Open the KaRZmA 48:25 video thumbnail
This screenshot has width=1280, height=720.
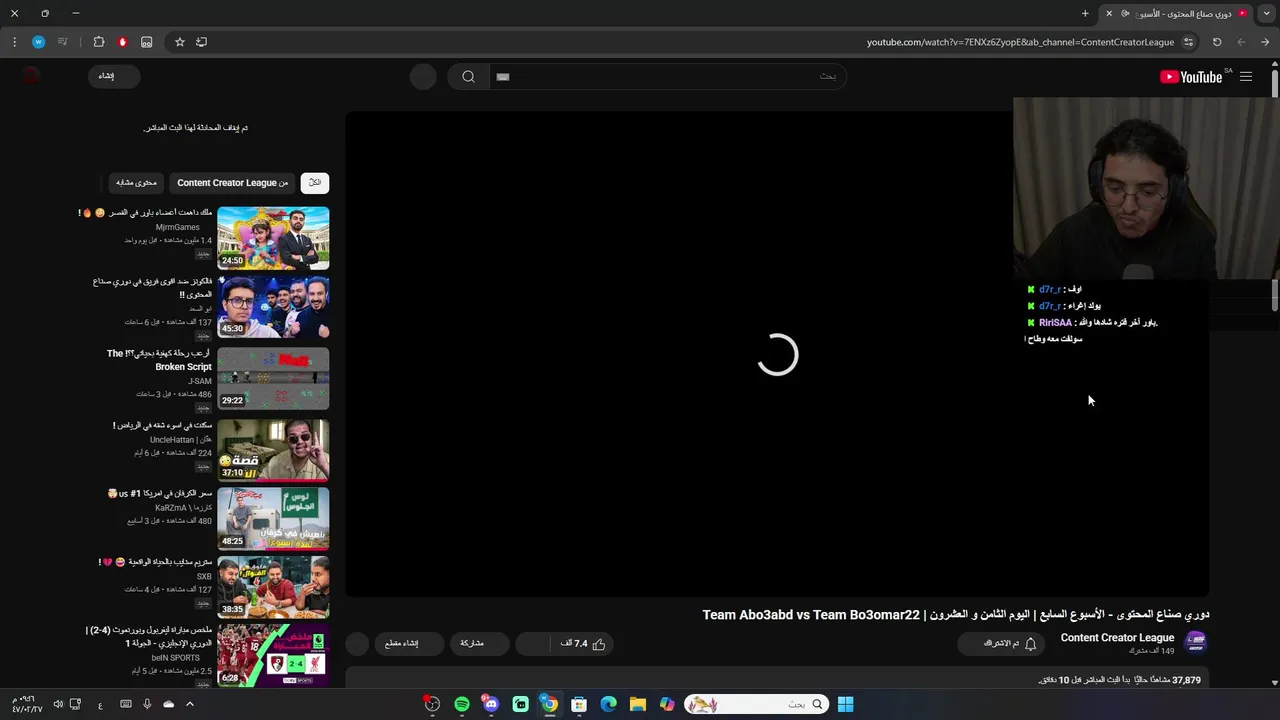[273, 519]
